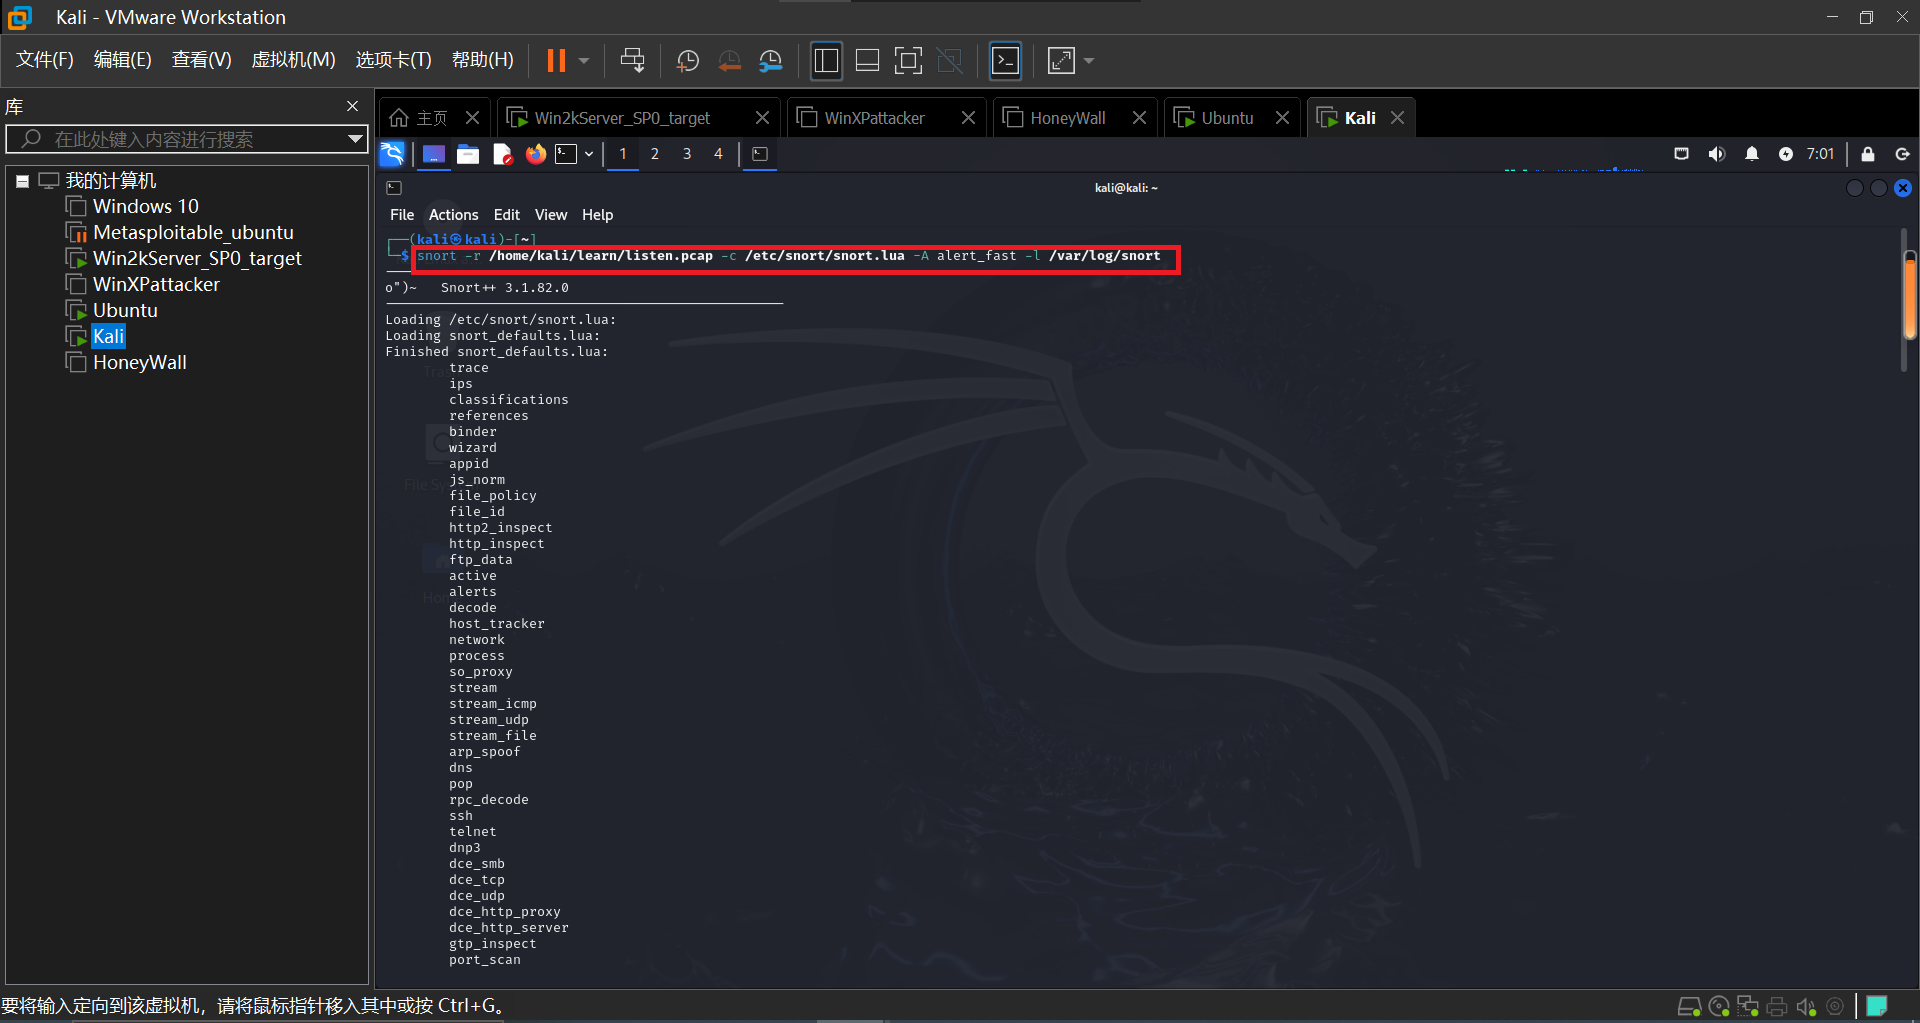Open the 编辑(E) menu
Image resolution: width=1920 pixels, height=1023 pixels.
click(x=123, y=60)
